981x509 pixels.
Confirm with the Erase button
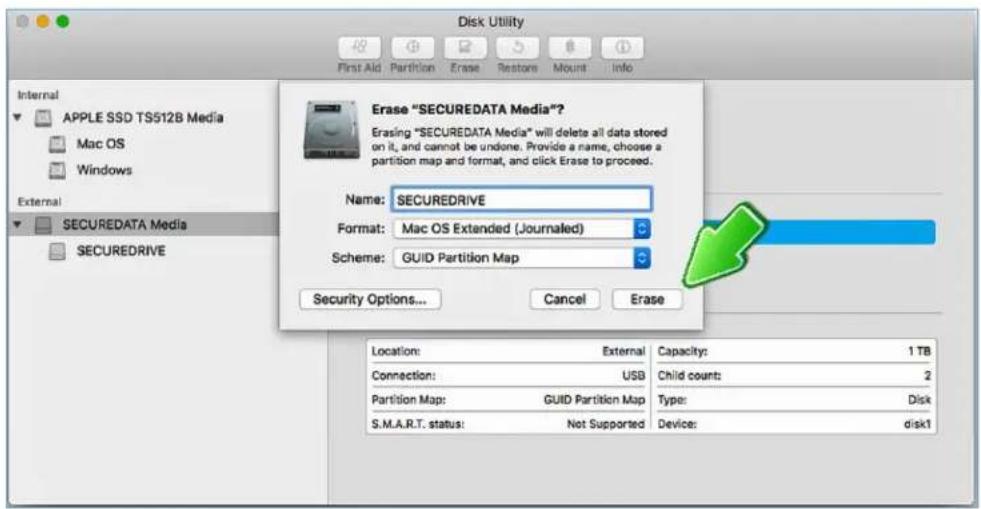click(x=648, y=300)
